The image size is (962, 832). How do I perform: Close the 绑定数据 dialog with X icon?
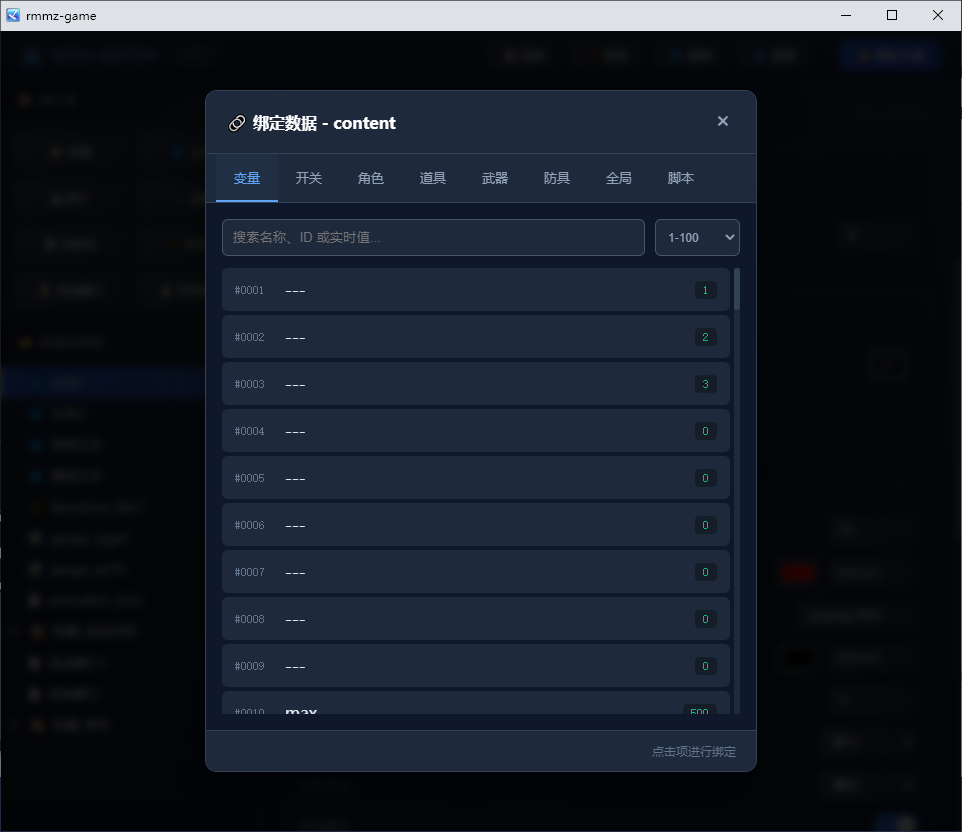pos(723,121)
